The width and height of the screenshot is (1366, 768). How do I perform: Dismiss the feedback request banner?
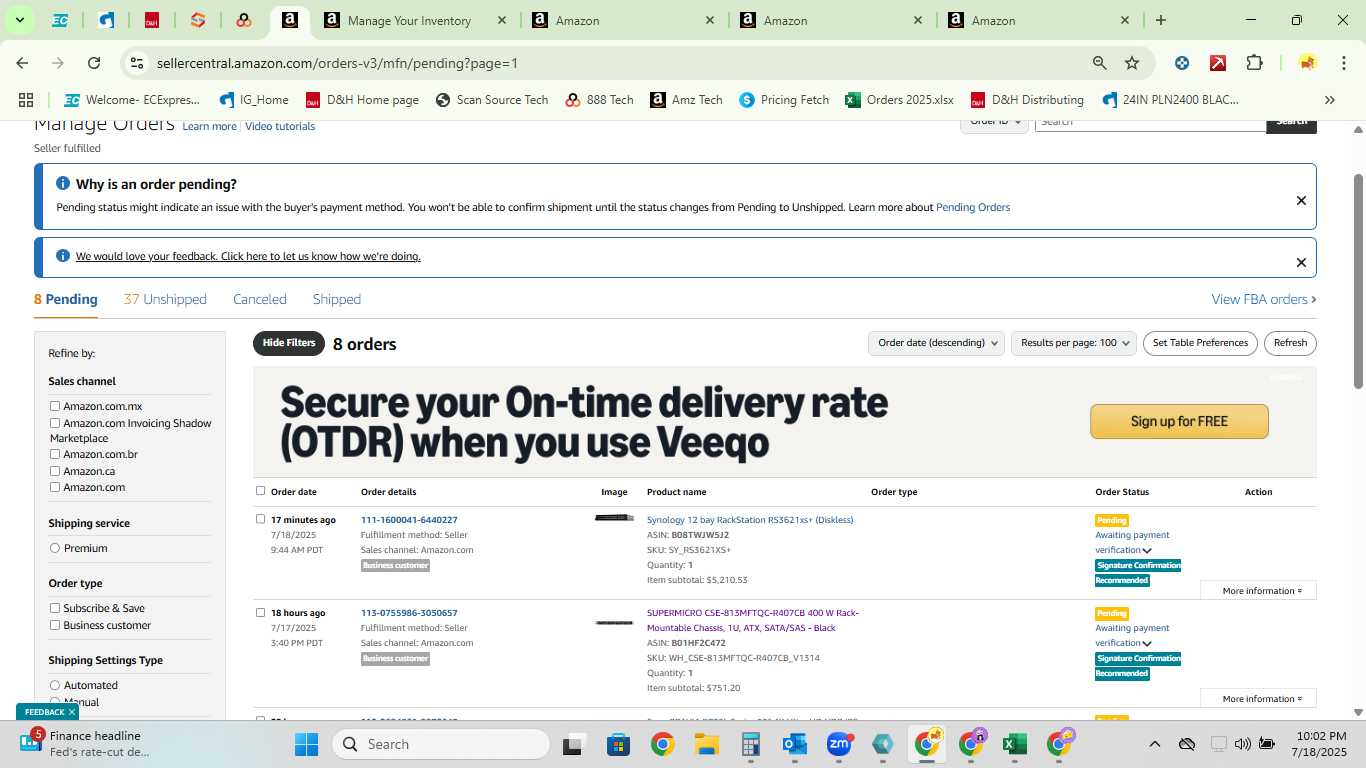tap(1301, 263)
